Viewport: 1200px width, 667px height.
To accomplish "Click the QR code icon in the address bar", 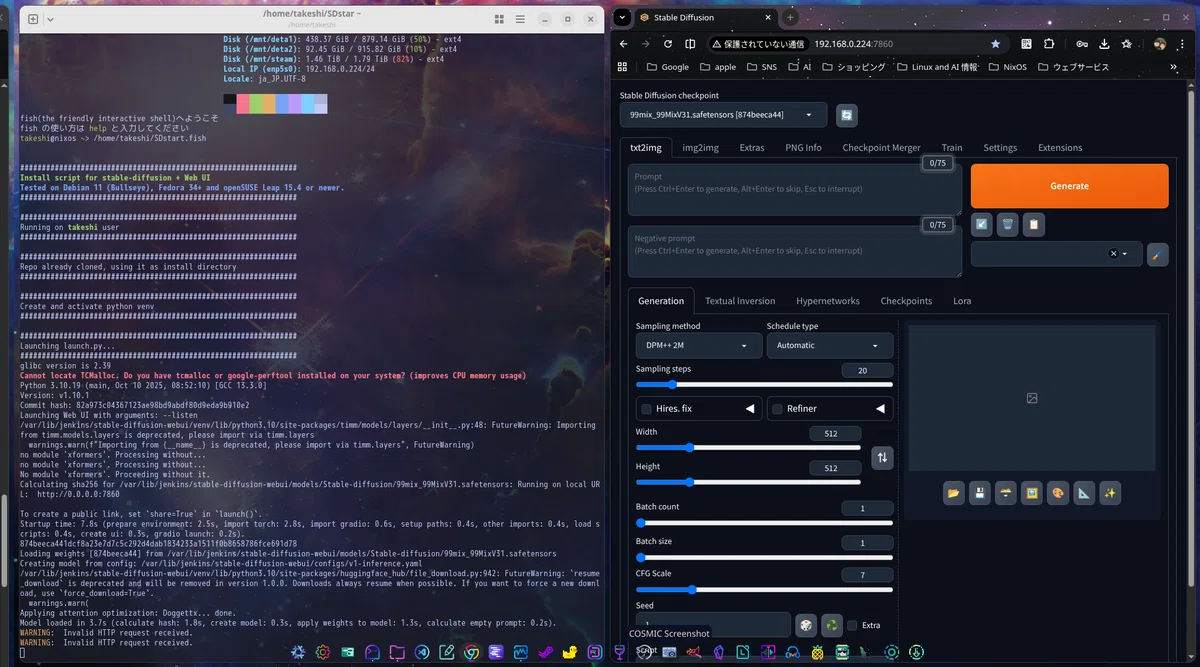I will pyautogui.click(x=1026, y=44).
